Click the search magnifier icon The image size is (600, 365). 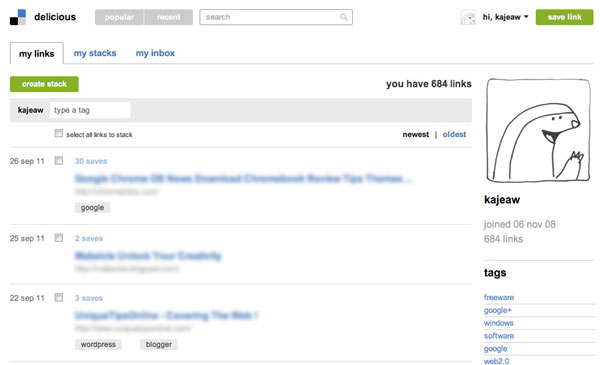pos(344,17)
